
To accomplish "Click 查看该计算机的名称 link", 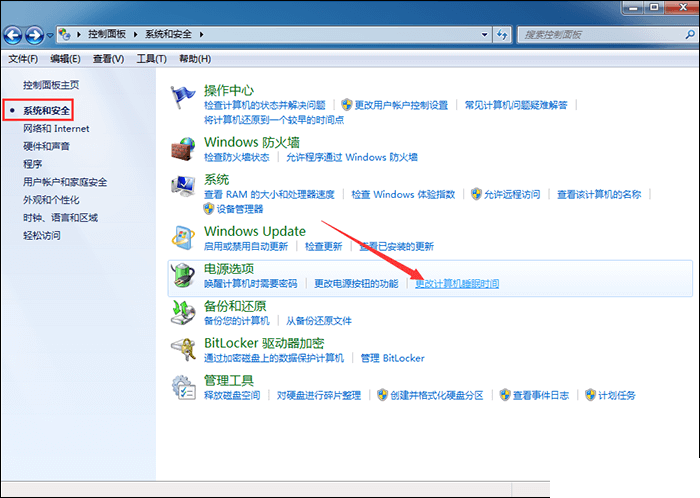I will coord(599,195).
